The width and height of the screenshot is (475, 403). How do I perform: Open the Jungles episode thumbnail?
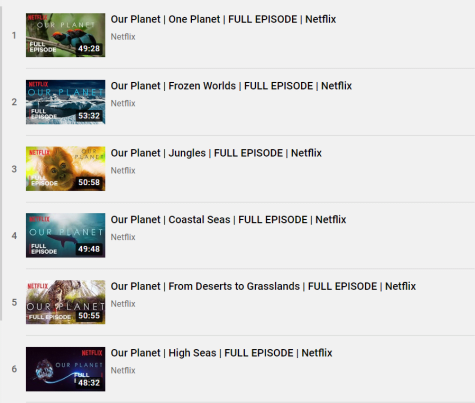click(66, 169)
